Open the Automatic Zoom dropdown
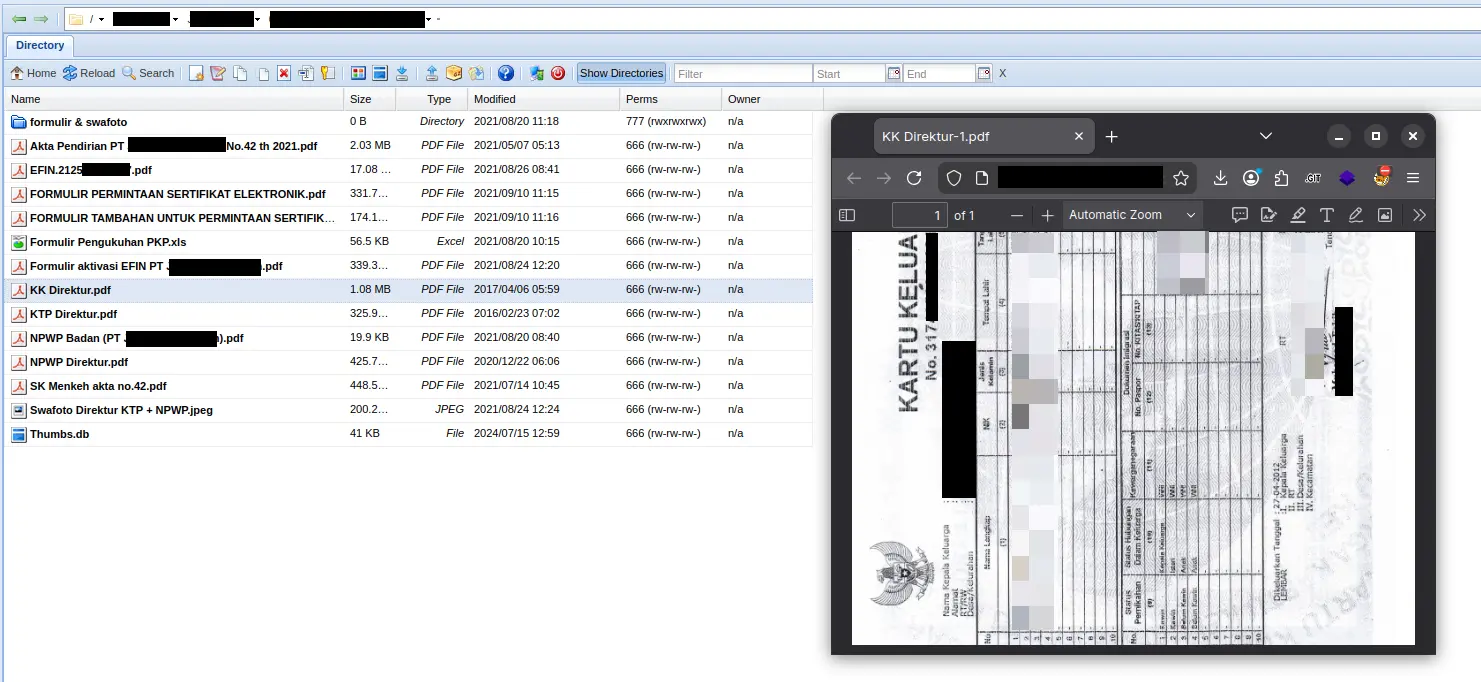The image size is (1481, 682). 1132,215
